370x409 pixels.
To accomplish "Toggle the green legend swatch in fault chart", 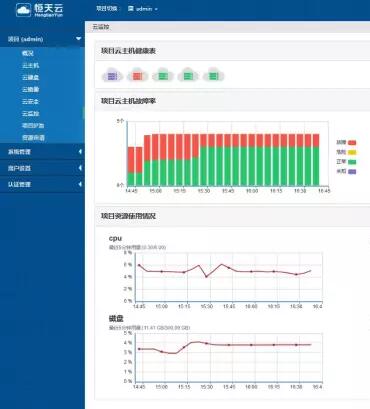I will [352, 162].
